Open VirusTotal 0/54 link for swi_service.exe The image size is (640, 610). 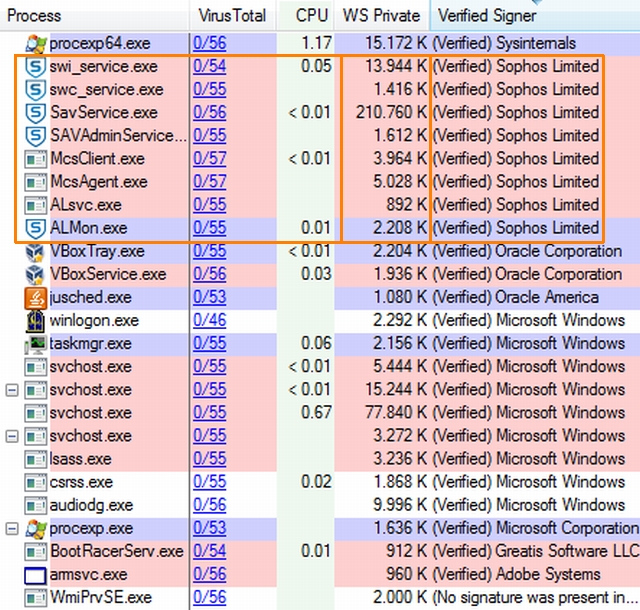(x=210, y=67)
